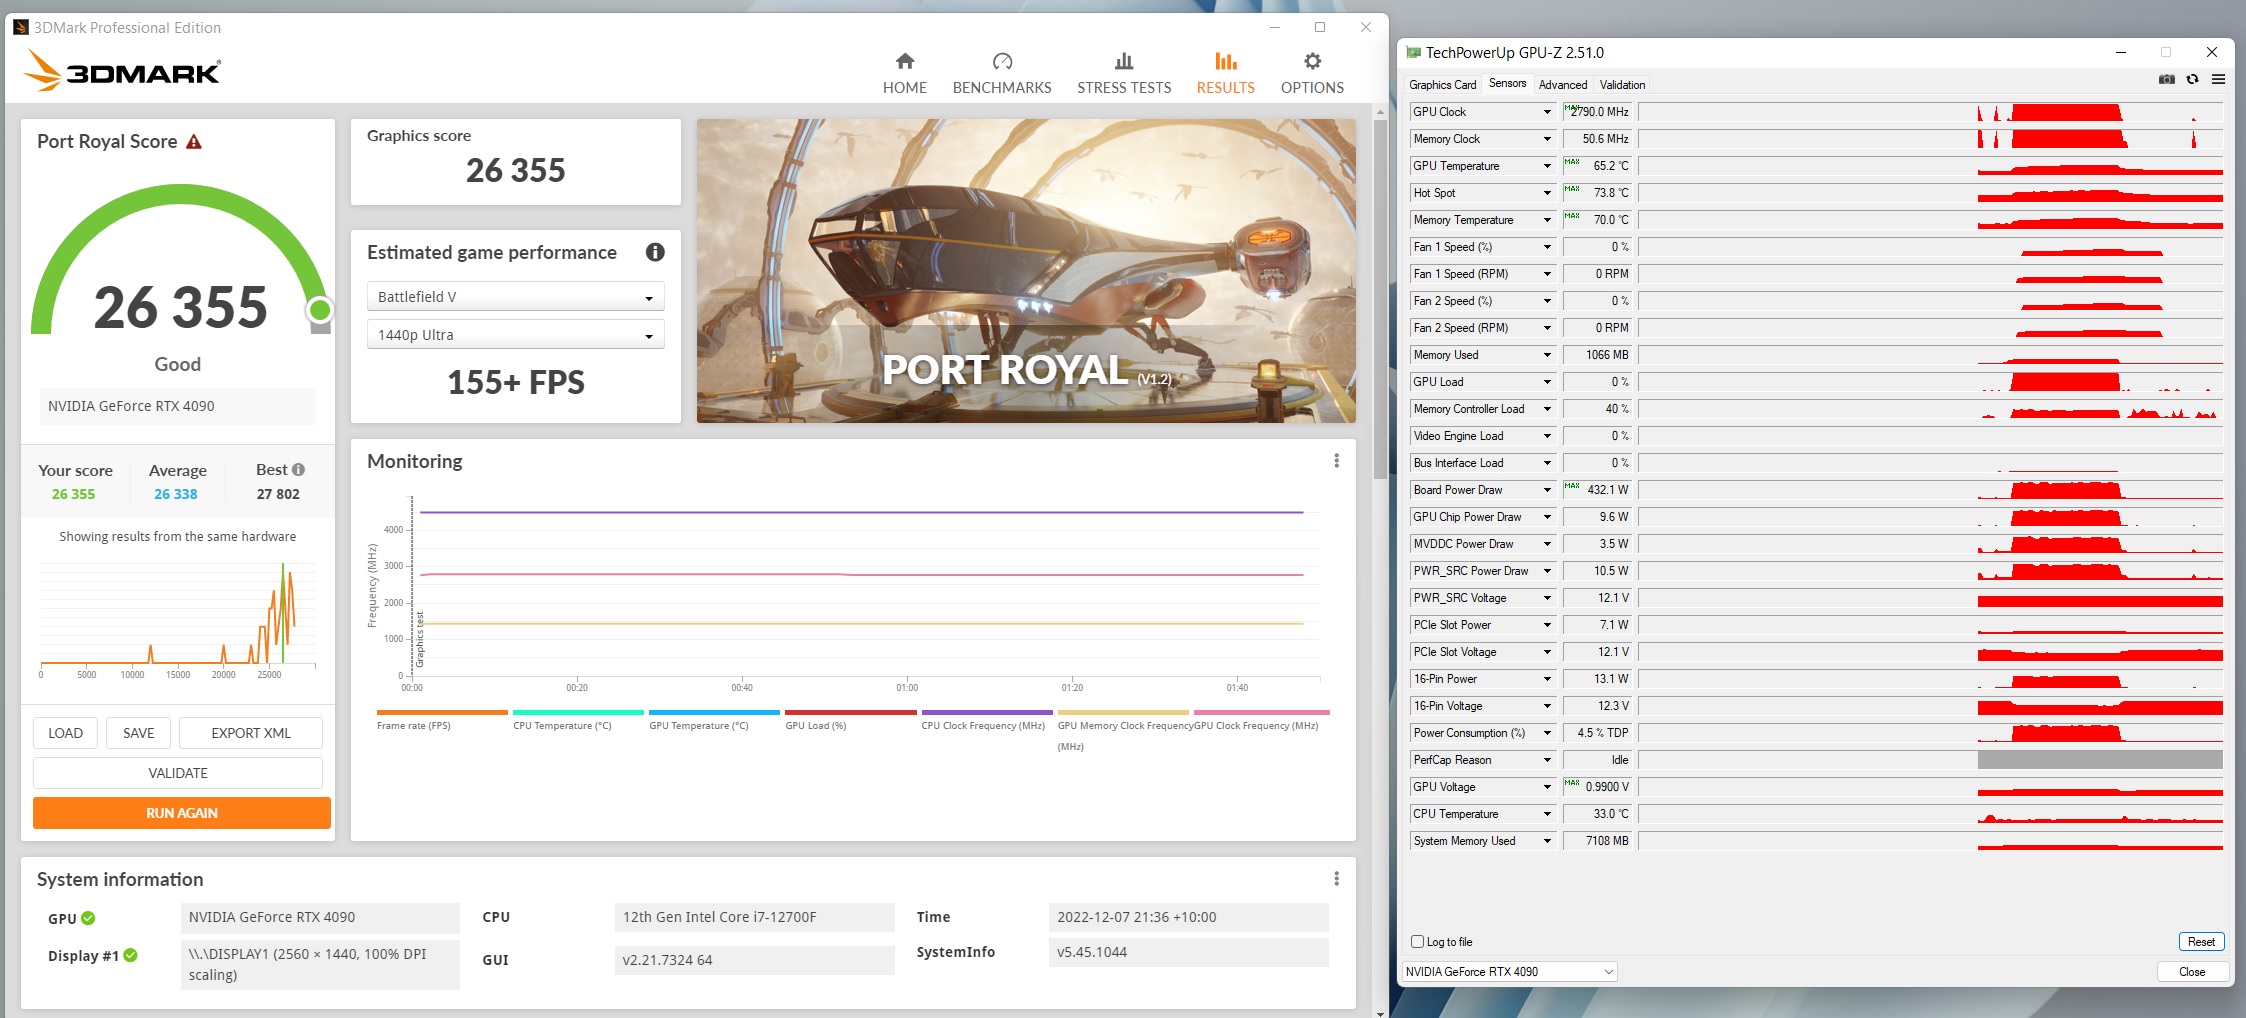Click the 3DMark logo in the header
The image size is (2246, 1018).
coord(122,71)
